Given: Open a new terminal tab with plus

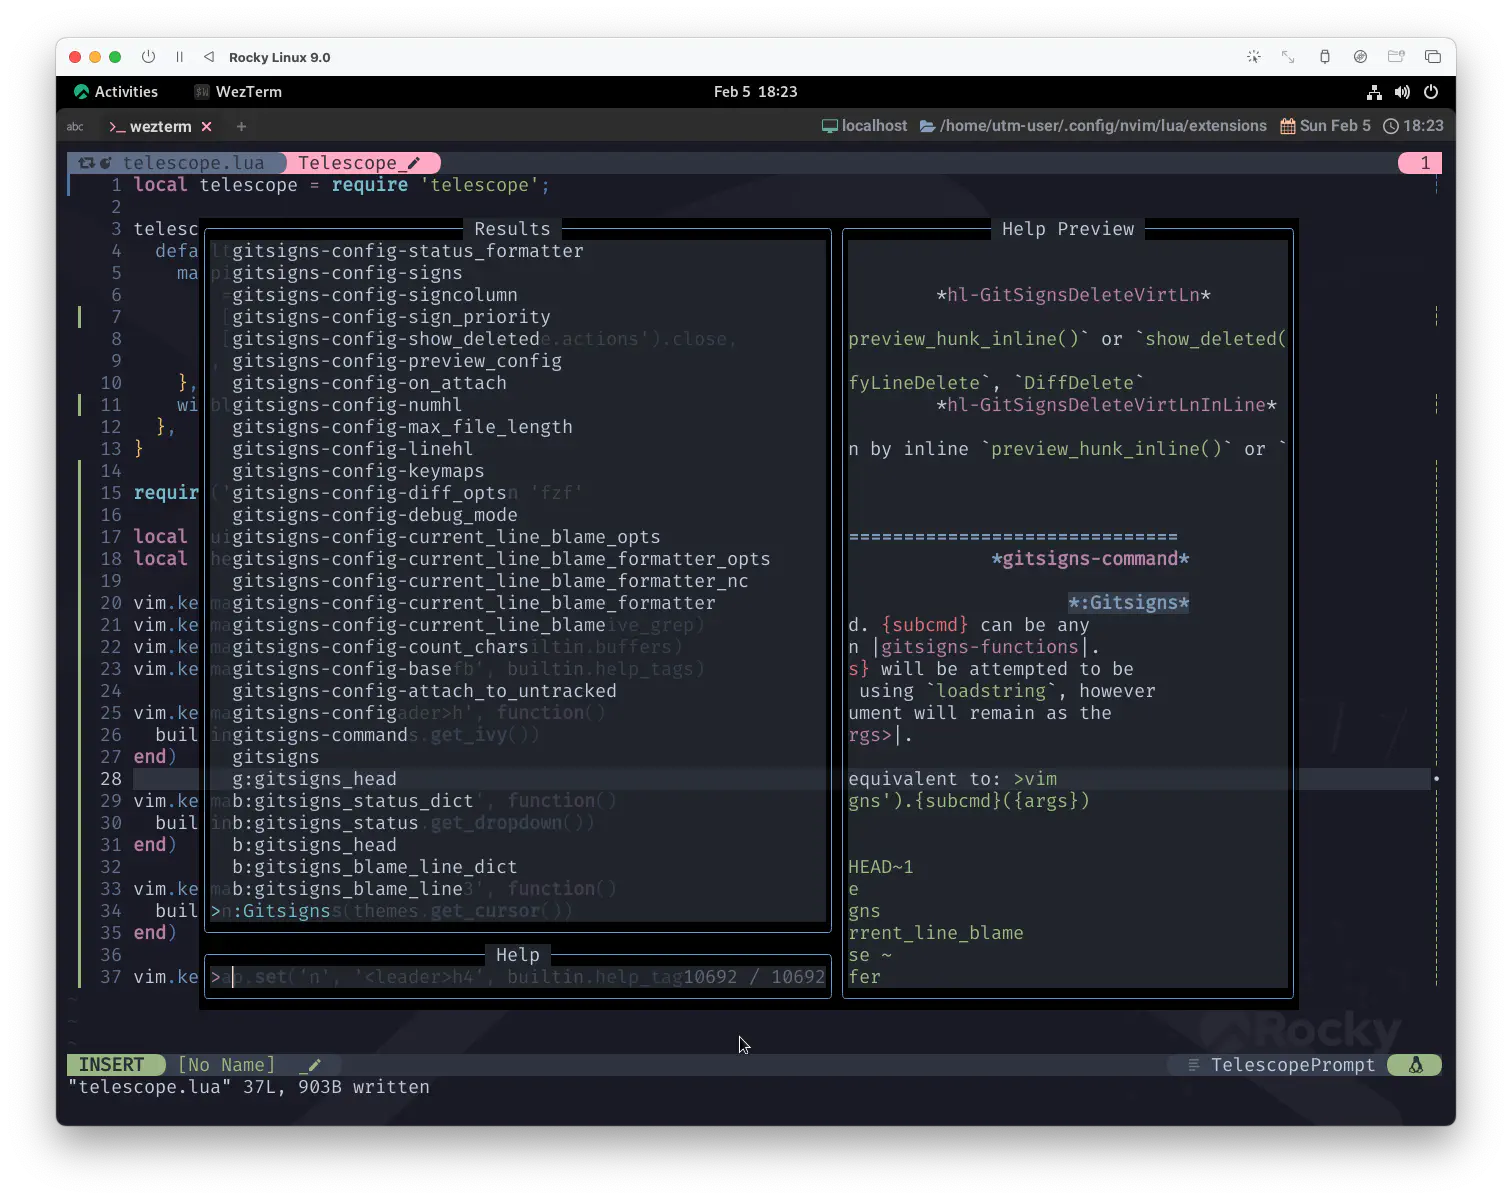Looking at the screenshot, I should tap(241, 127).
